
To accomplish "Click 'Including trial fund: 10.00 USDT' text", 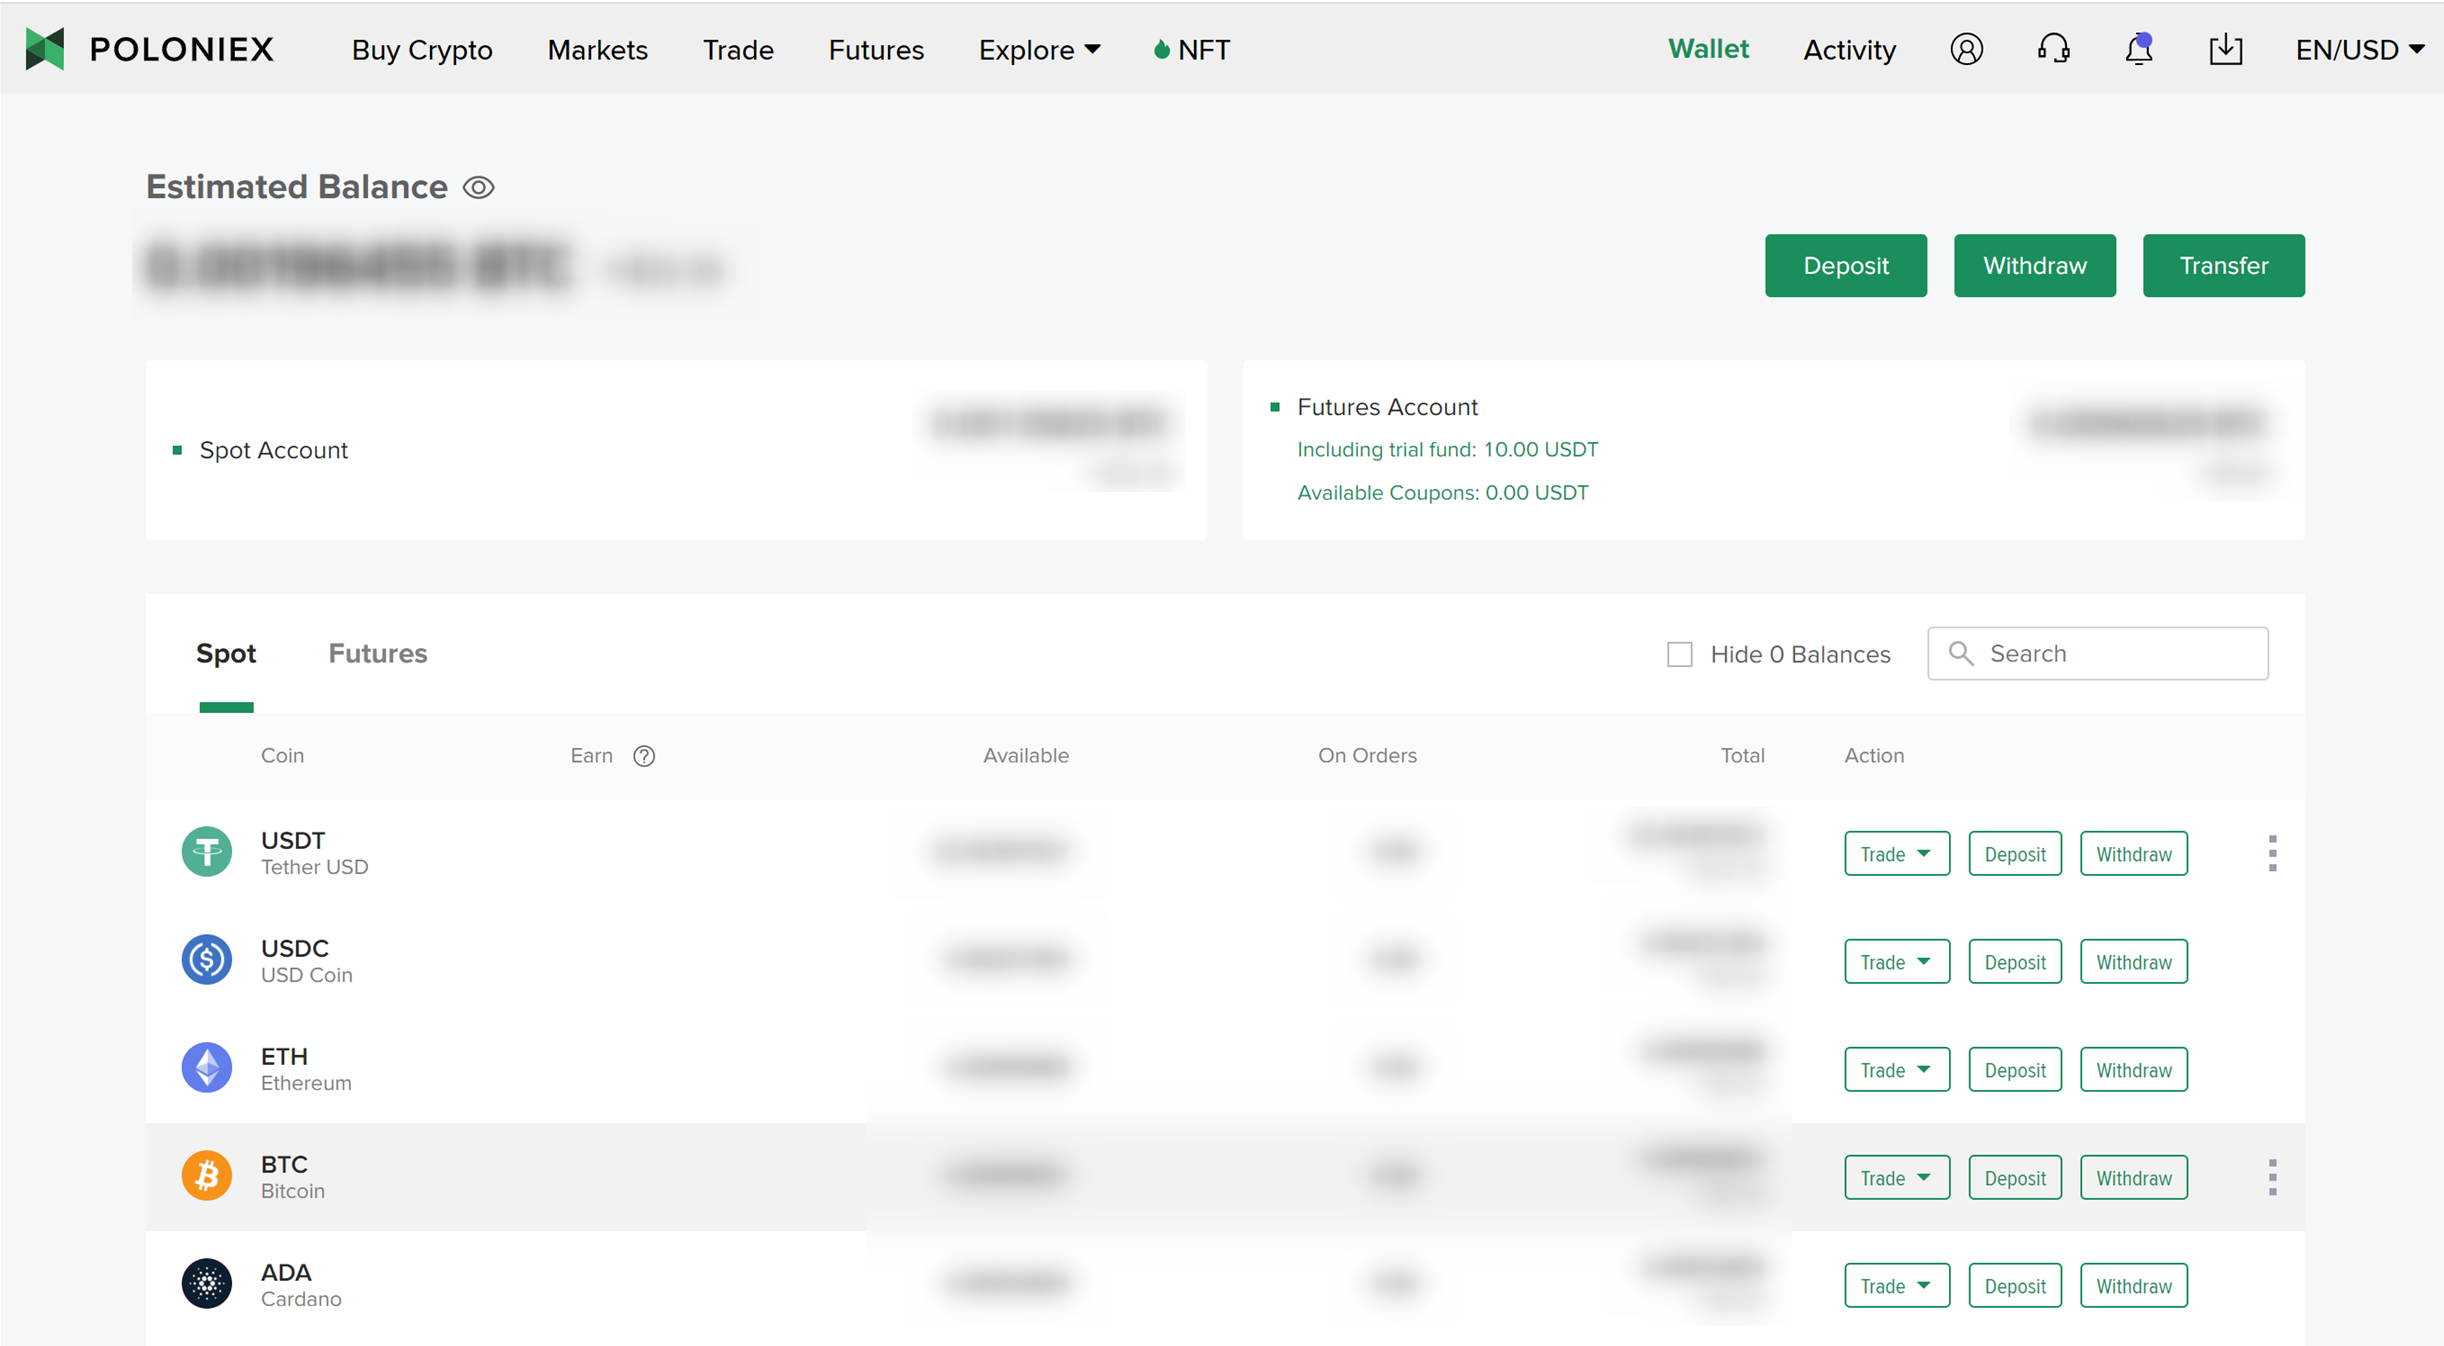I will tap(1447, 449).
